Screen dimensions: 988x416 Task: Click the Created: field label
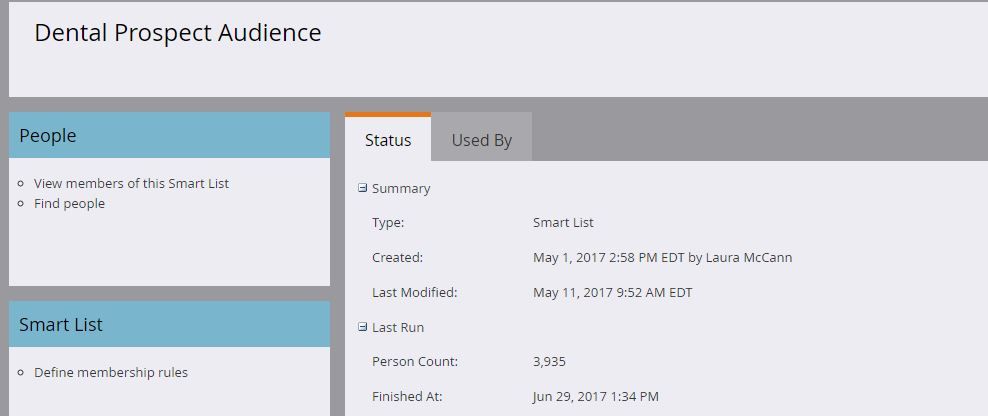(398, 257)
